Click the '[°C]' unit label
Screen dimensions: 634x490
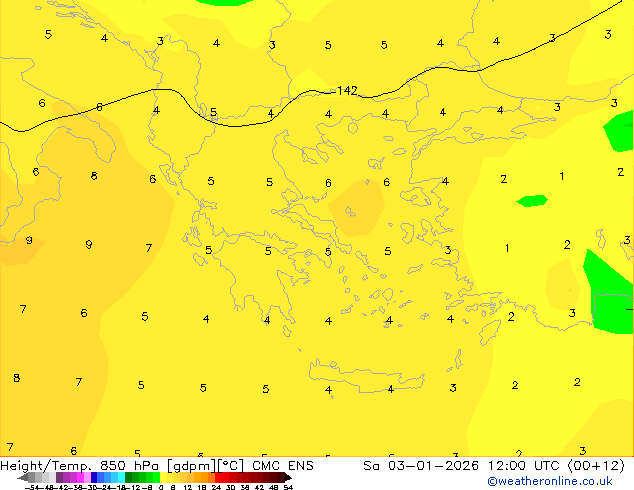(231, 466)
